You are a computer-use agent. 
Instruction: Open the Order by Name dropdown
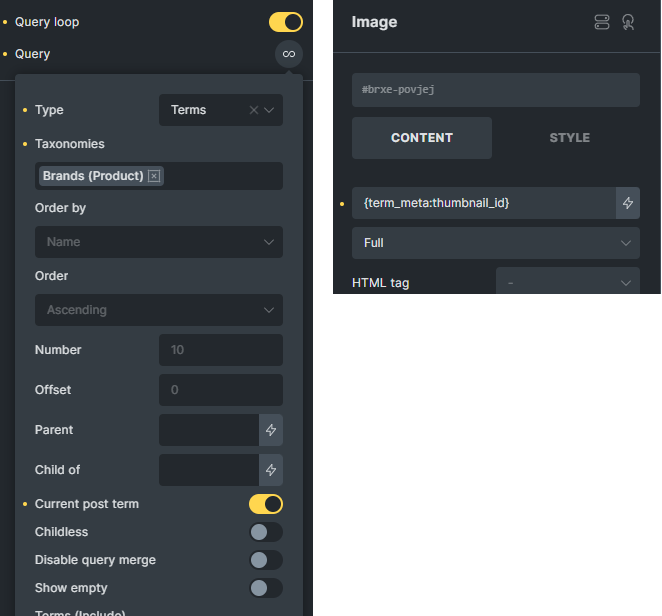[159, 242]
